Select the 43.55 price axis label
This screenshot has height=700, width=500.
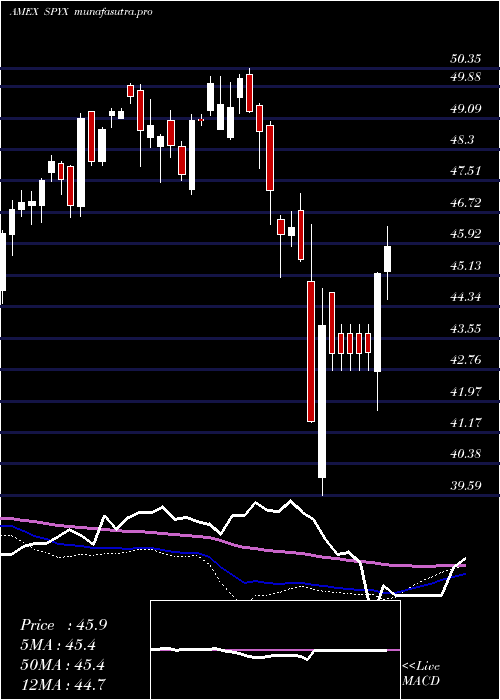[x=464, y=329]
